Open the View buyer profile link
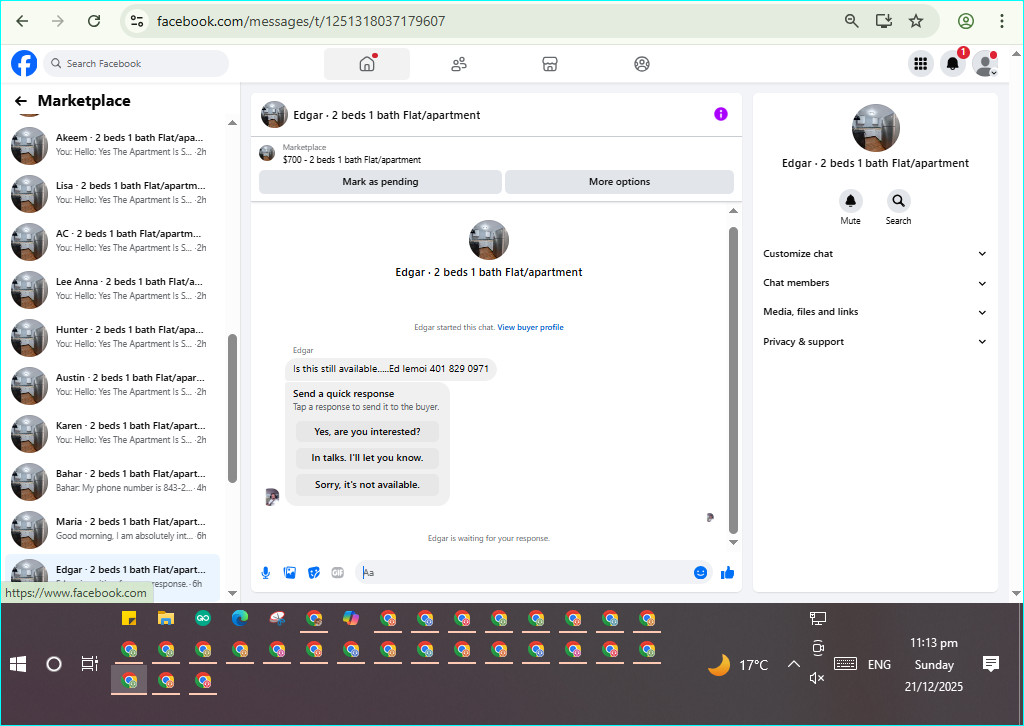The height and width of the screenshot is (726, 1024). 530,328
